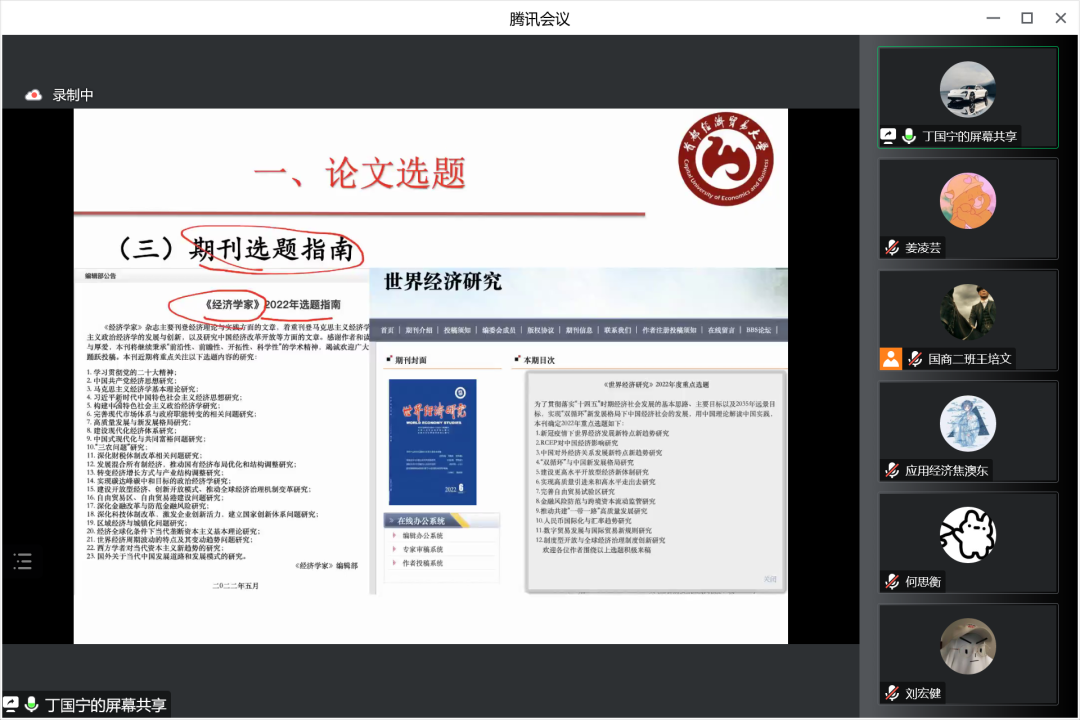Click the 世界经济研究 website banner title
Viewport: 1080px width, 720px height.
pos(442,281)
